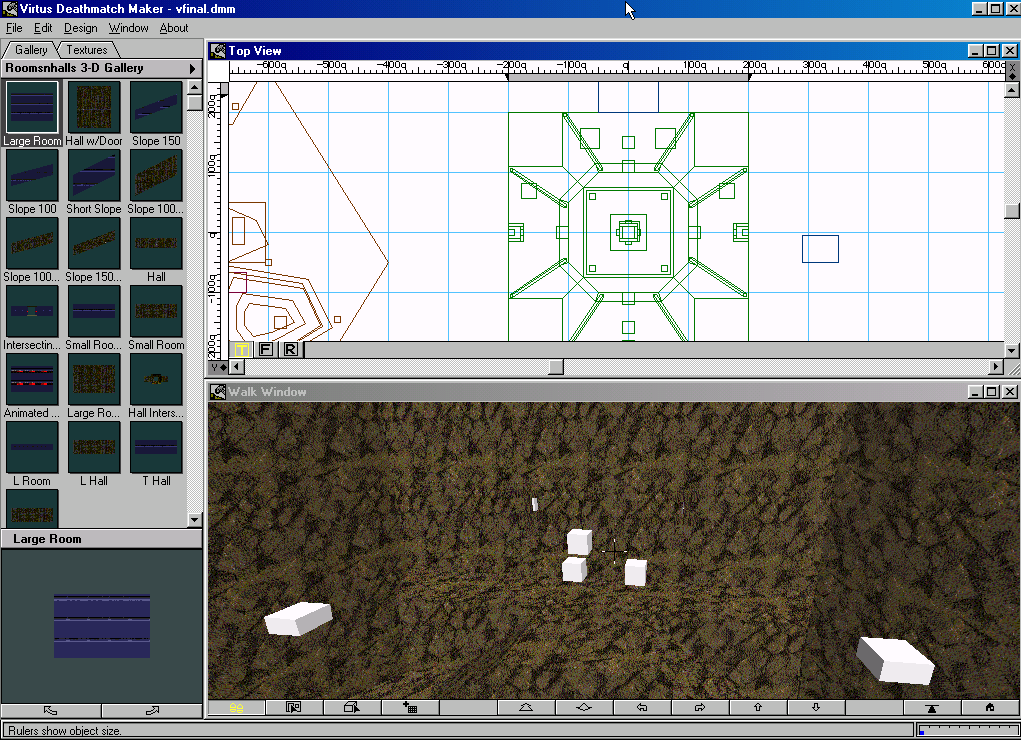The width and height of the screenshot is (1021, 740).
Task: Open the About menu
Action: [174, 28]
